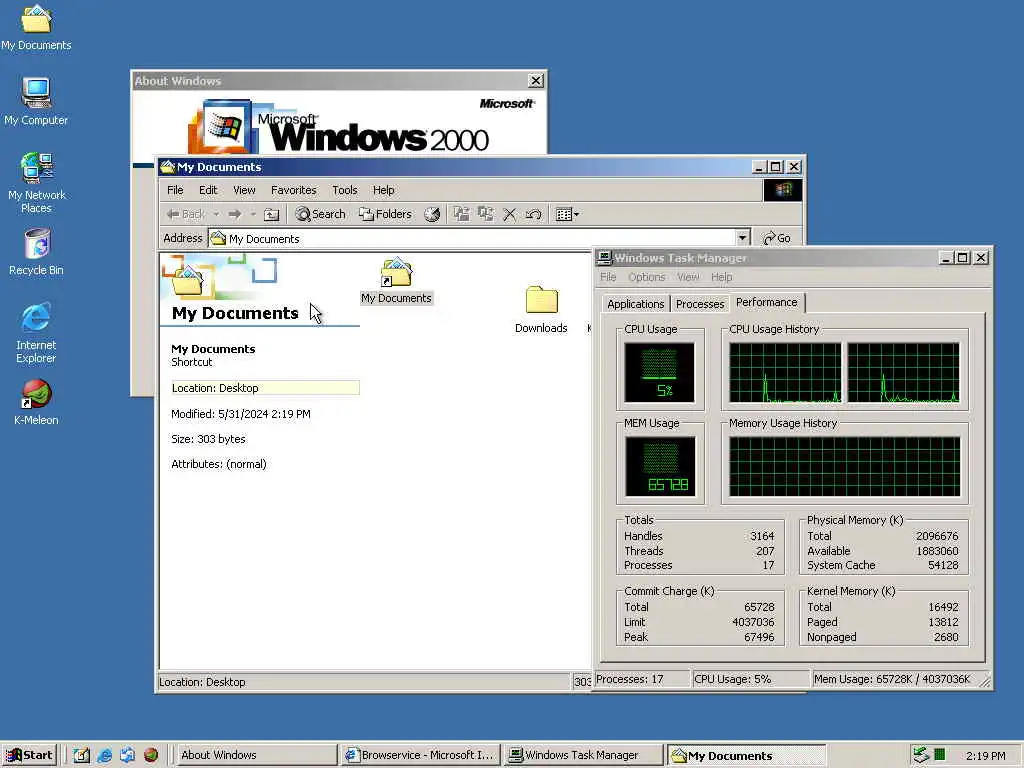This screenshot has width=1024, height=768.
Task: Expand the Views dropdown arrow
Action: 576,214
